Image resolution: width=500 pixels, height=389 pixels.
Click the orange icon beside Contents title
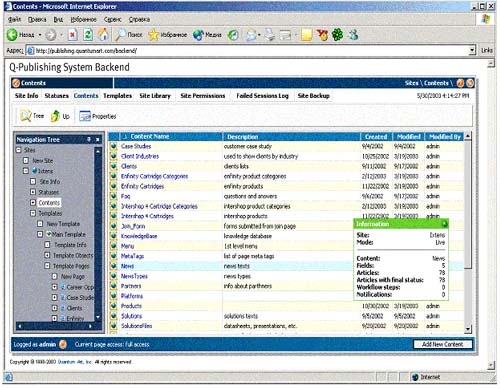coord(16,83)
